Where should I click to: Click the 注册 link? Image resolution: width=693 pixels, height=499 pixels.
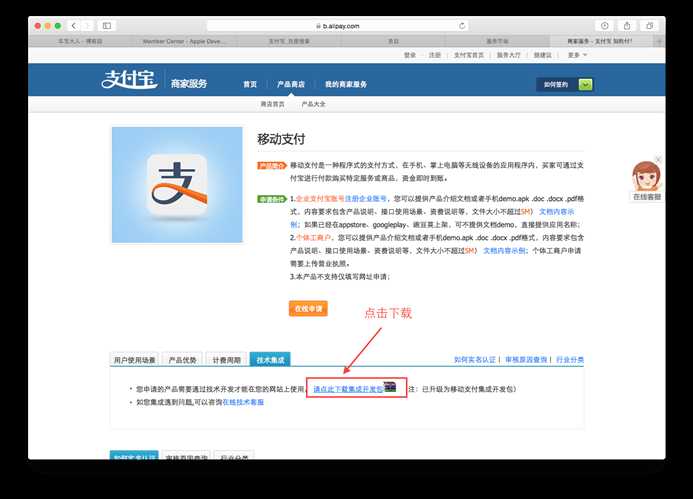tap(434, 55)
